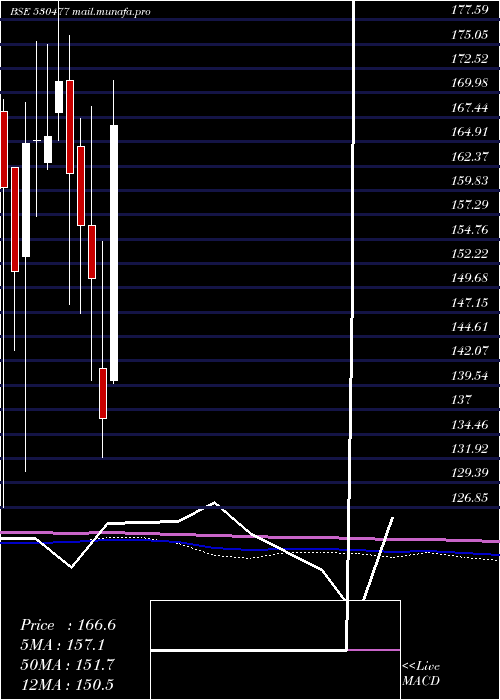Image resolution: width=500 pixels, height=700 pixels.
Task: Click the 177.59 price axis label
Action: point(470,10)
